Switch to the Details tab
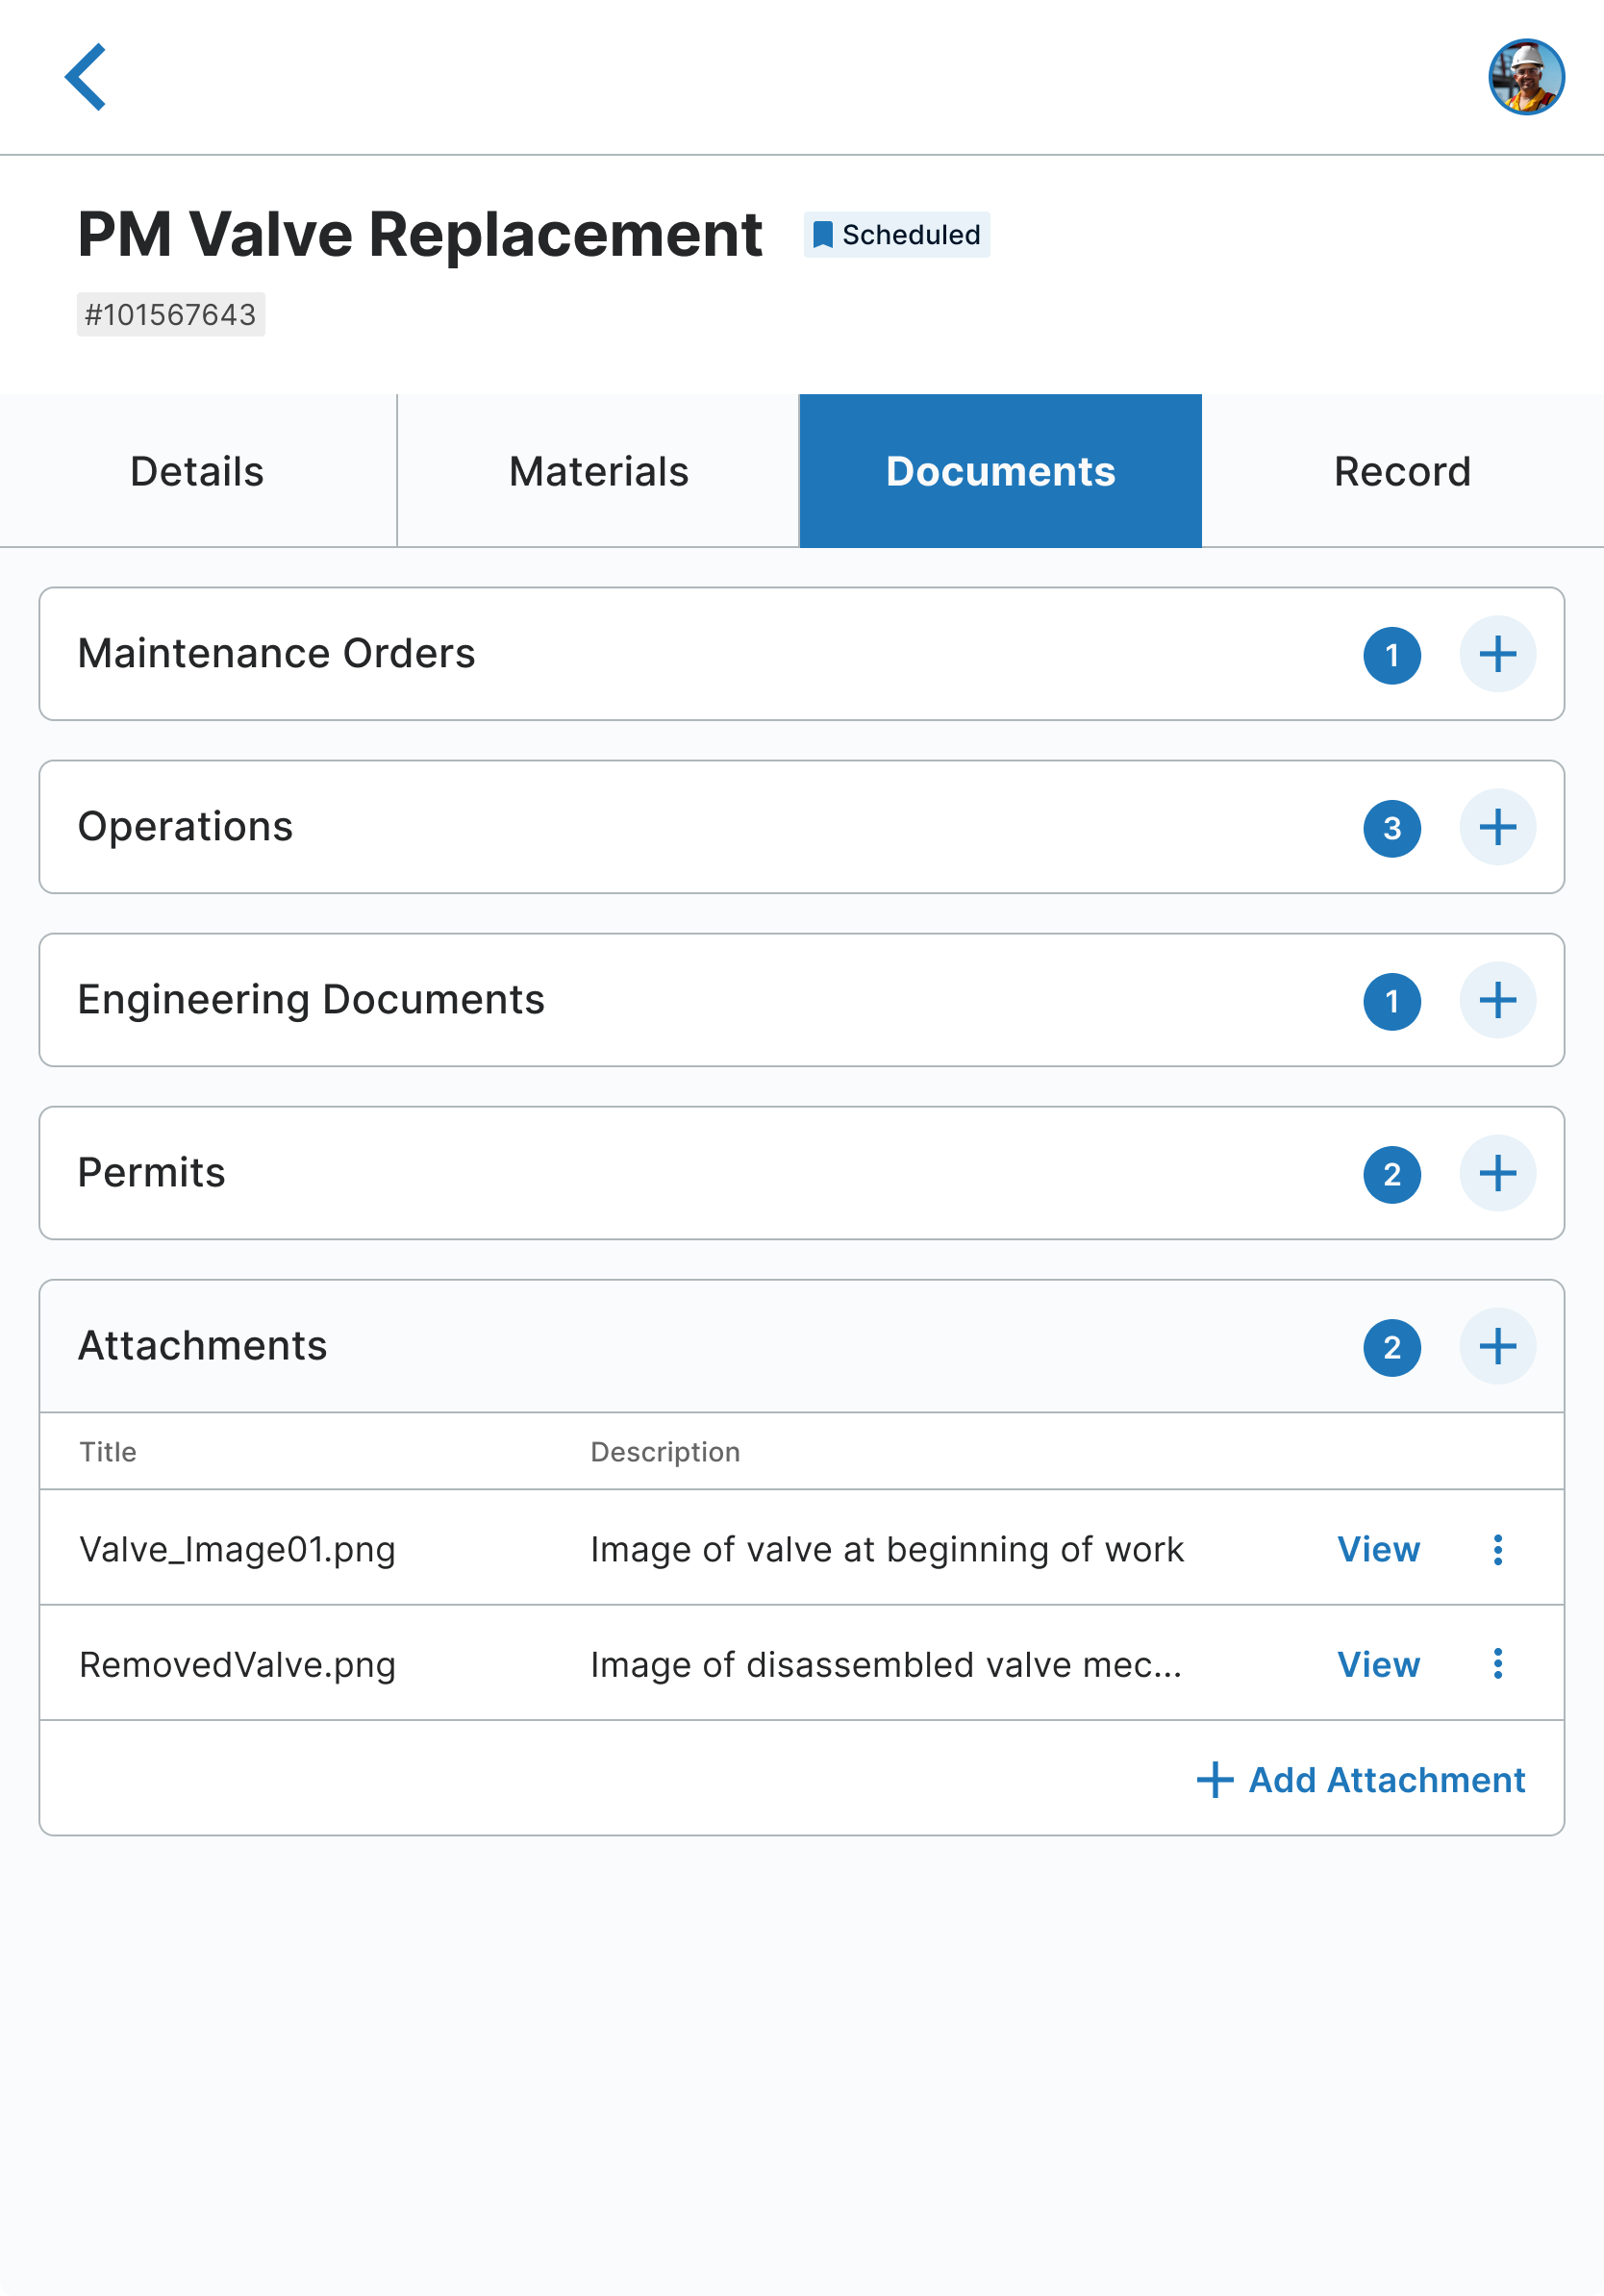 tap(198, 471)
